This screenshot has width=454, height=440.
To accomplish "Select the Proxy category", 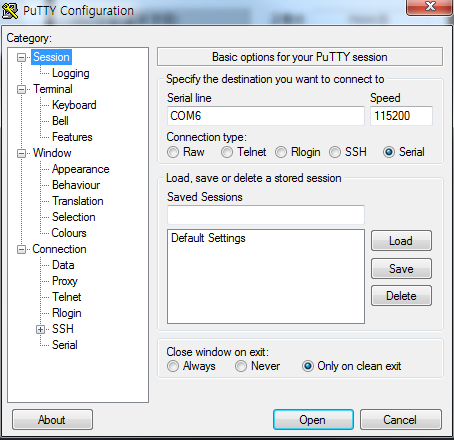I will (65, 281).
